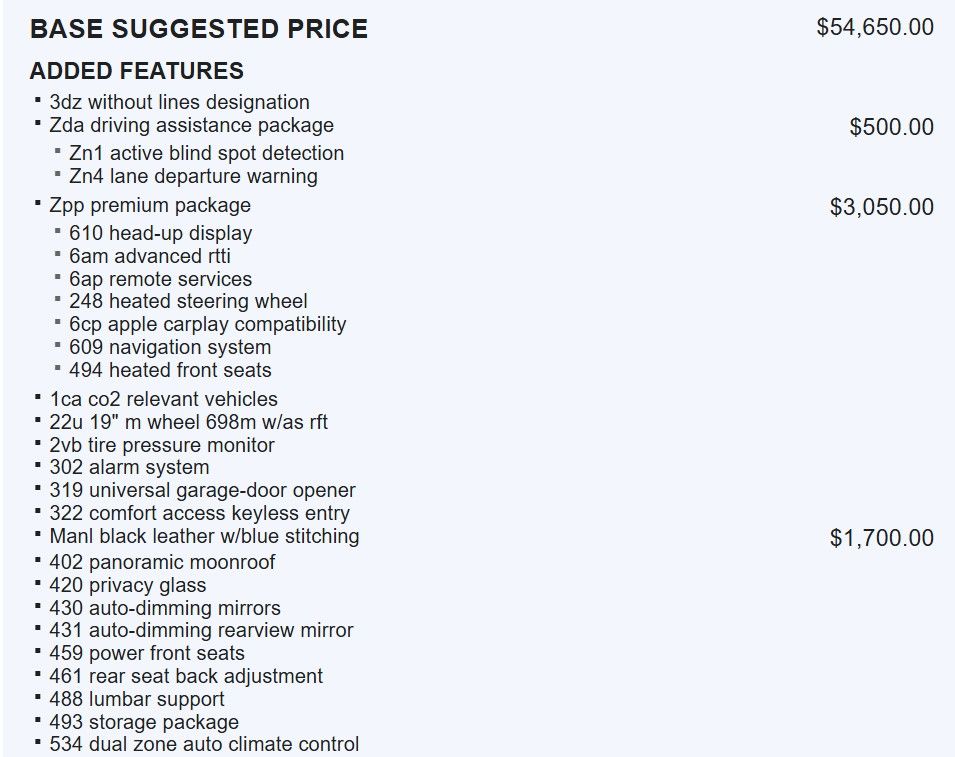Click Zn1 active blind spot detection
The image size is (955, 757).
pyautogui.click(x=206, y=153)
